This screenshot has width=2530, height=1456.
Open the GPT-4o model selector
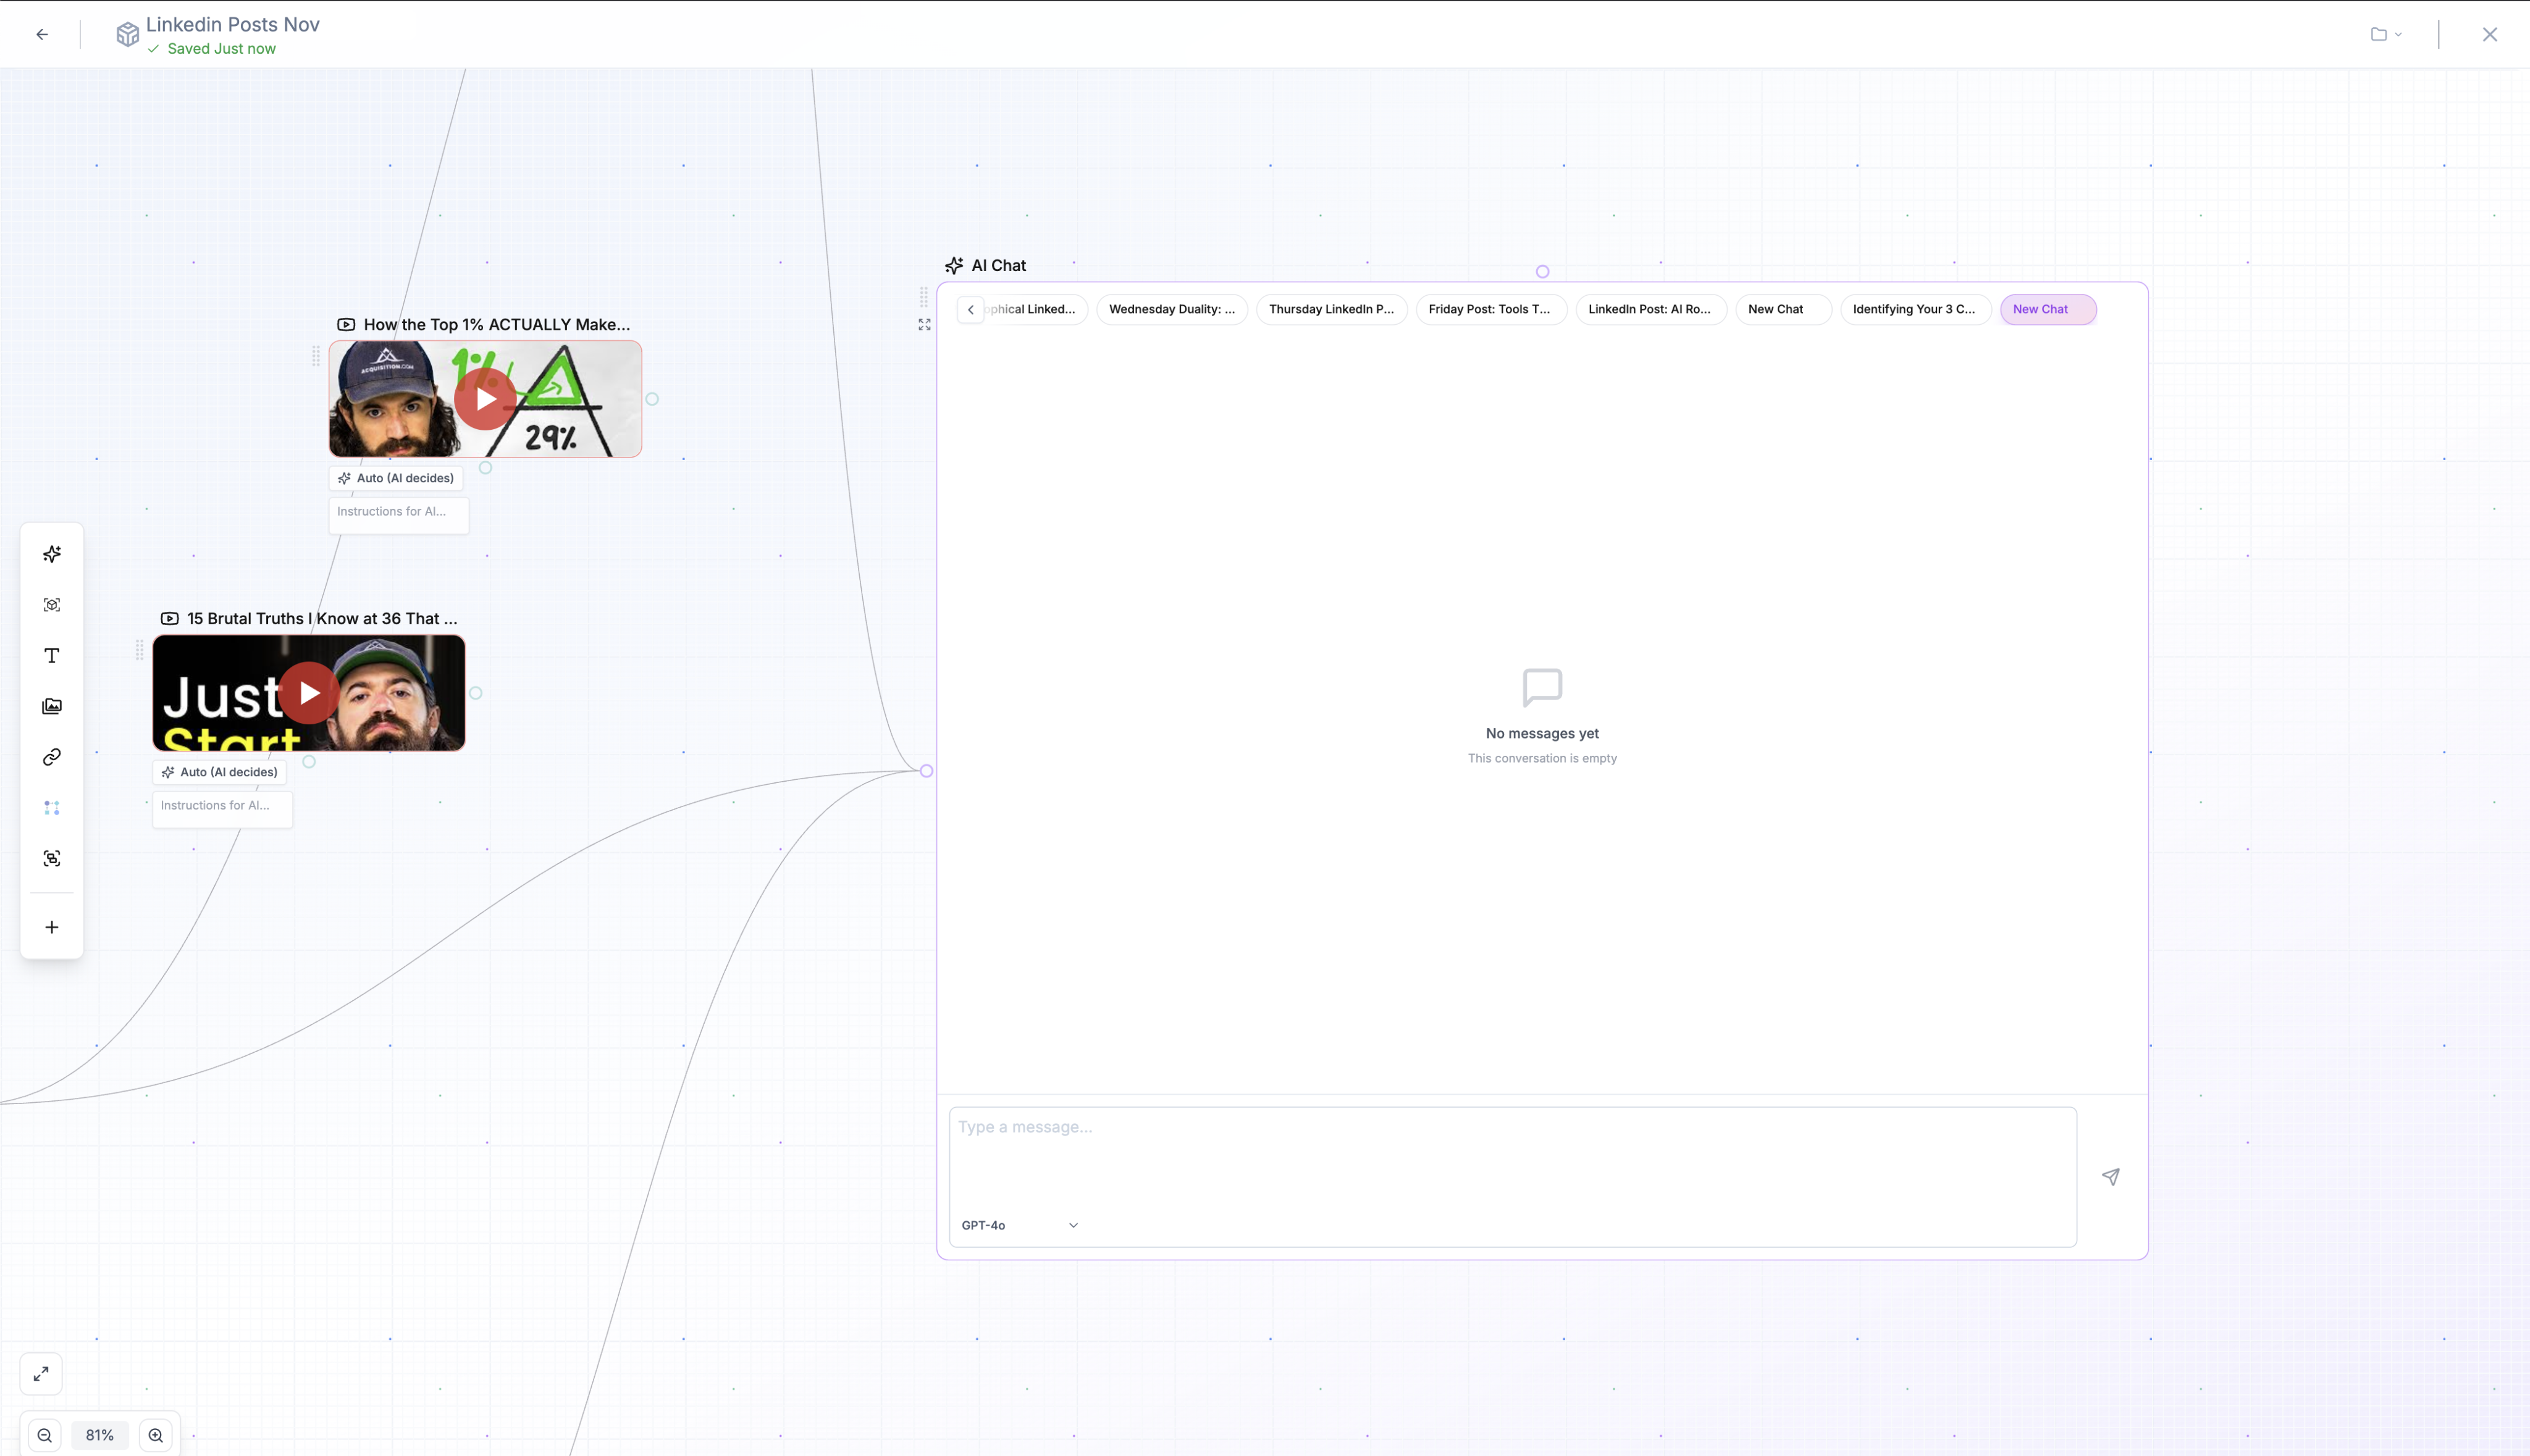1019,1224
